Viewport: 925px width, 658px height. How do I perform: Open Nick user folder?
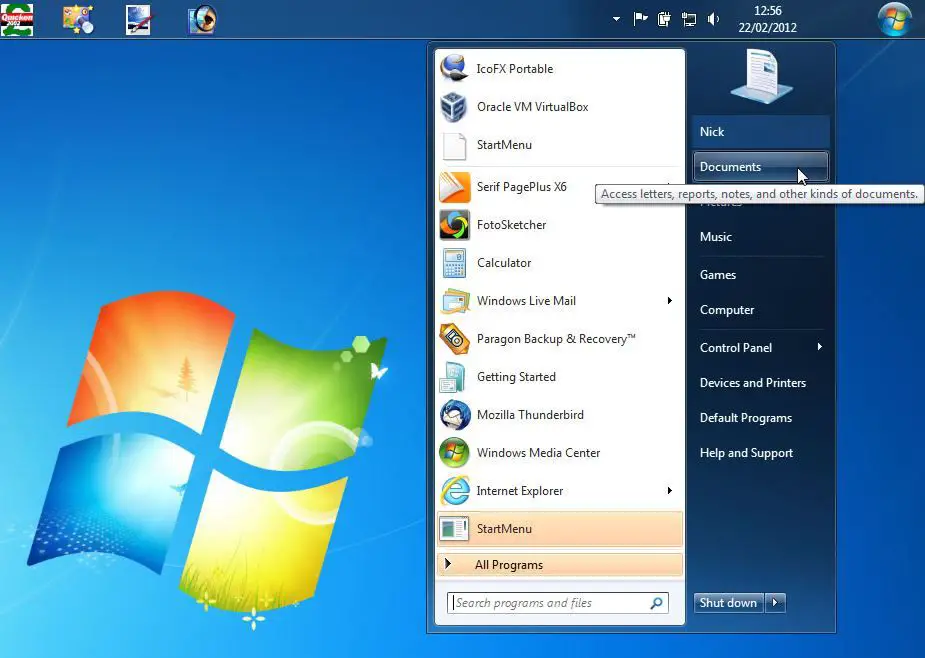[760, 132]
